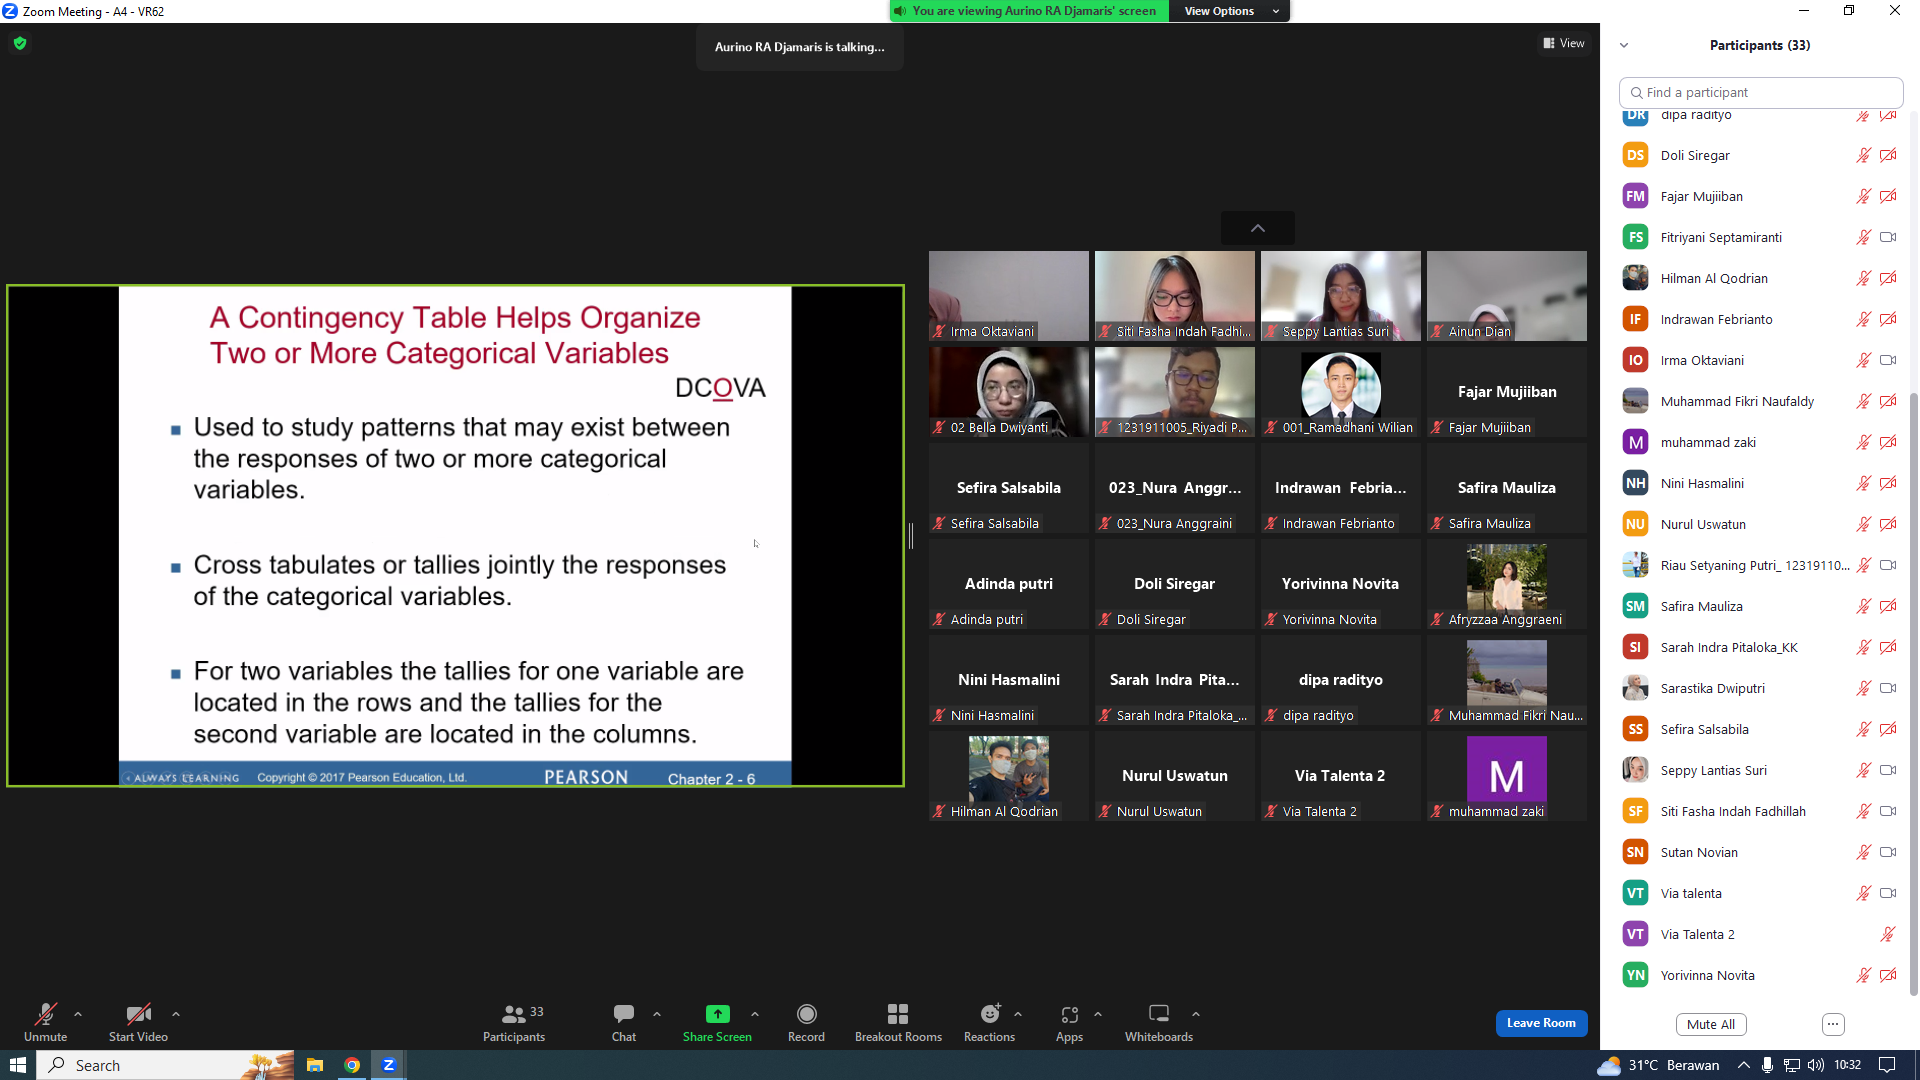The height and width of the screenshot is (1080, 1920).
Task: Click the green Share Screen icon
Action: pos(717,1014)
